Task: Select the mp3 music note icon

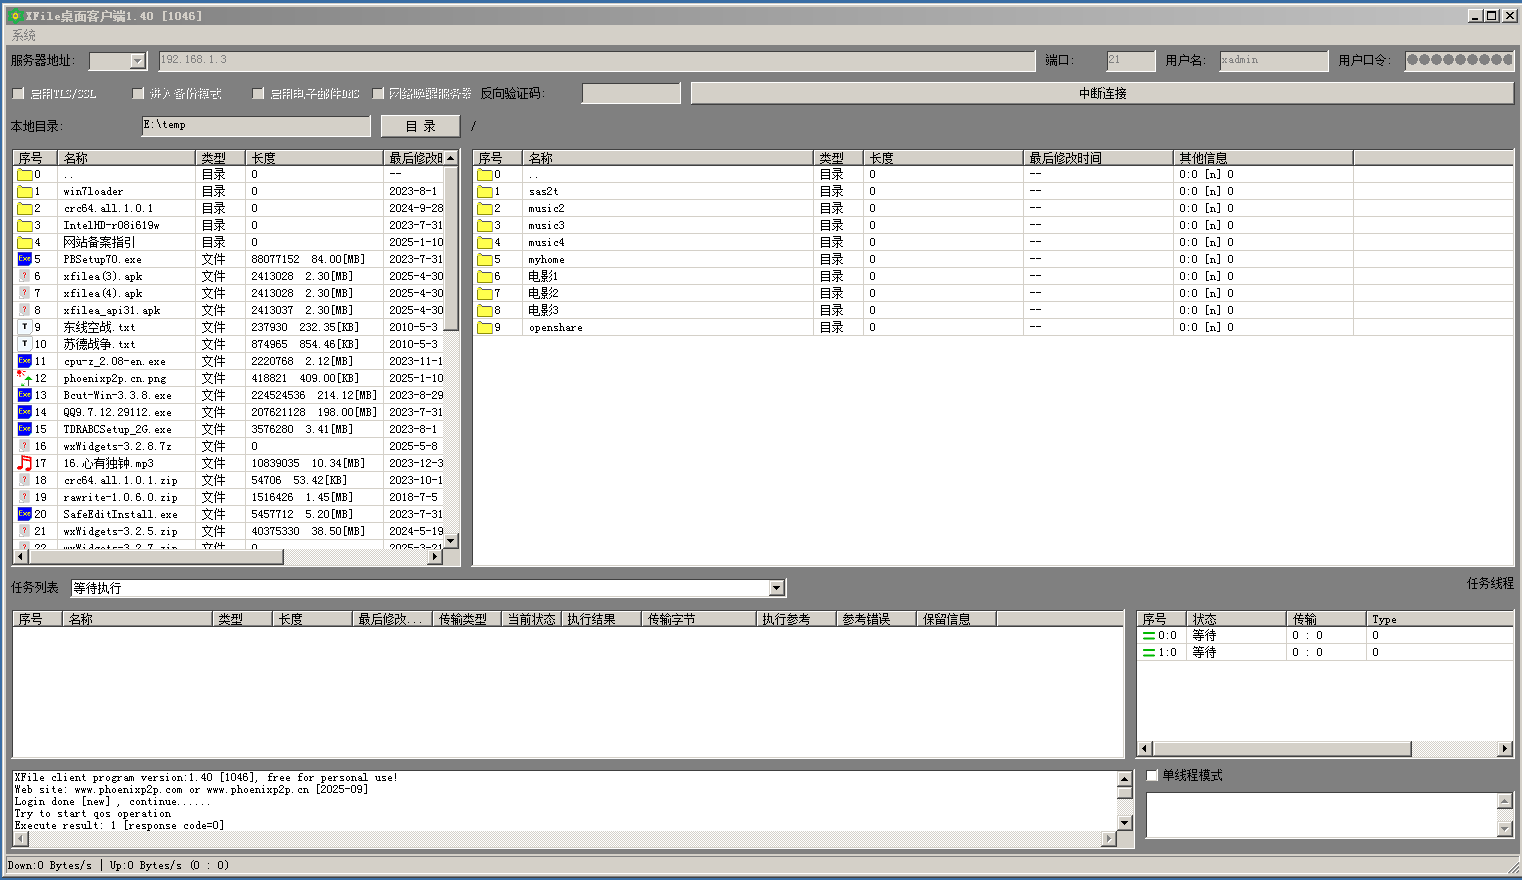Action: [25, 463]
